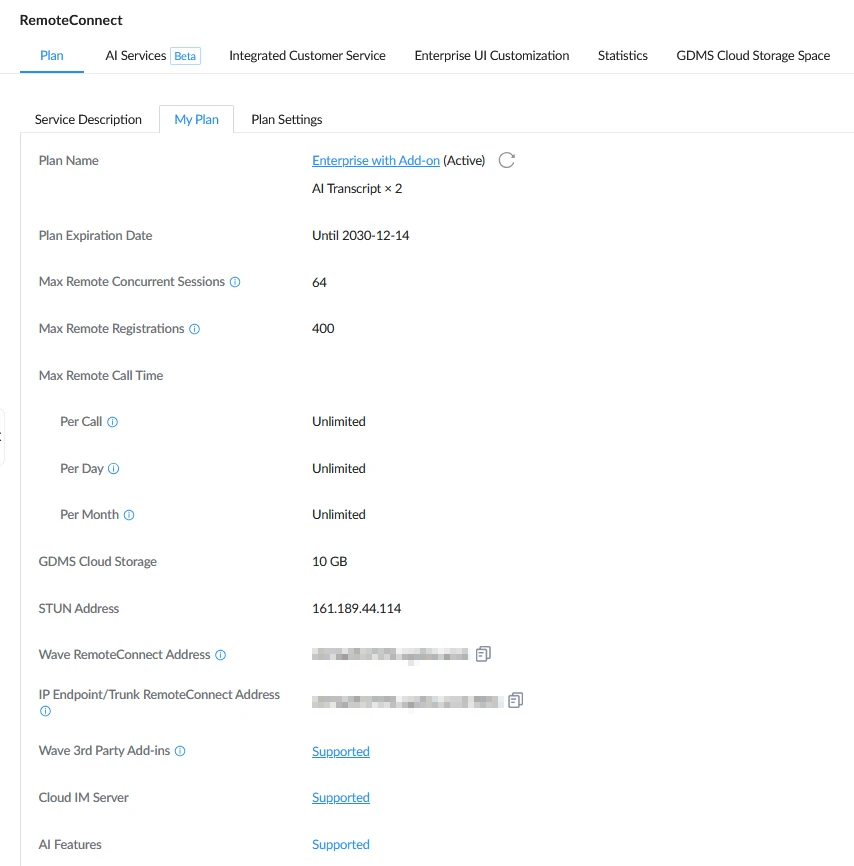Open Max Remote Concurrent Sessions info icon
This screenshot has height=866, width=854.
(235, 282)
